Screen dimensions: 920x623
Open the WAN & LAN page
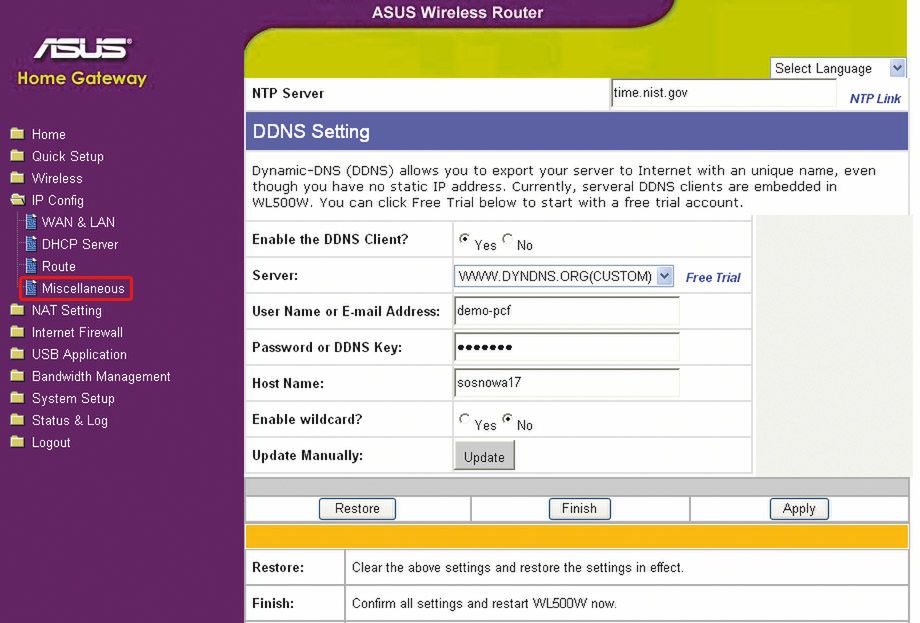pos(79,222)
